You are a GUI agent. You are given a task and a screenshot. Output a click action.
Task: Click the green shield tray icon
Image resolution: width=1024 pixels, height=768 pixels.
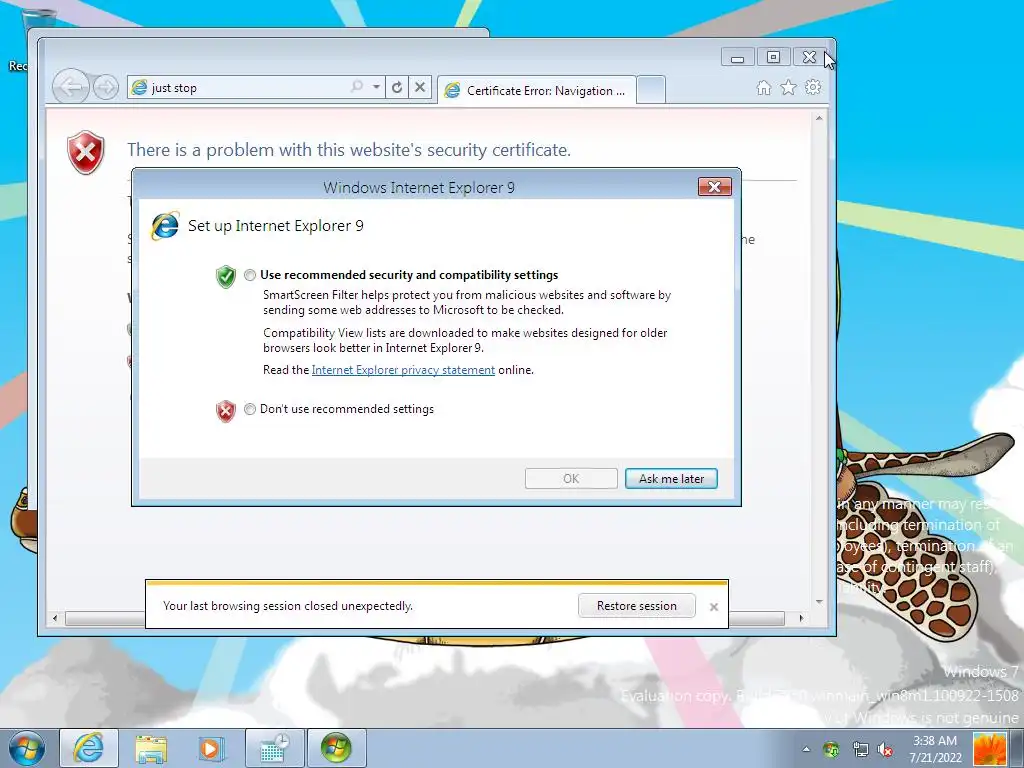(831, 749)
